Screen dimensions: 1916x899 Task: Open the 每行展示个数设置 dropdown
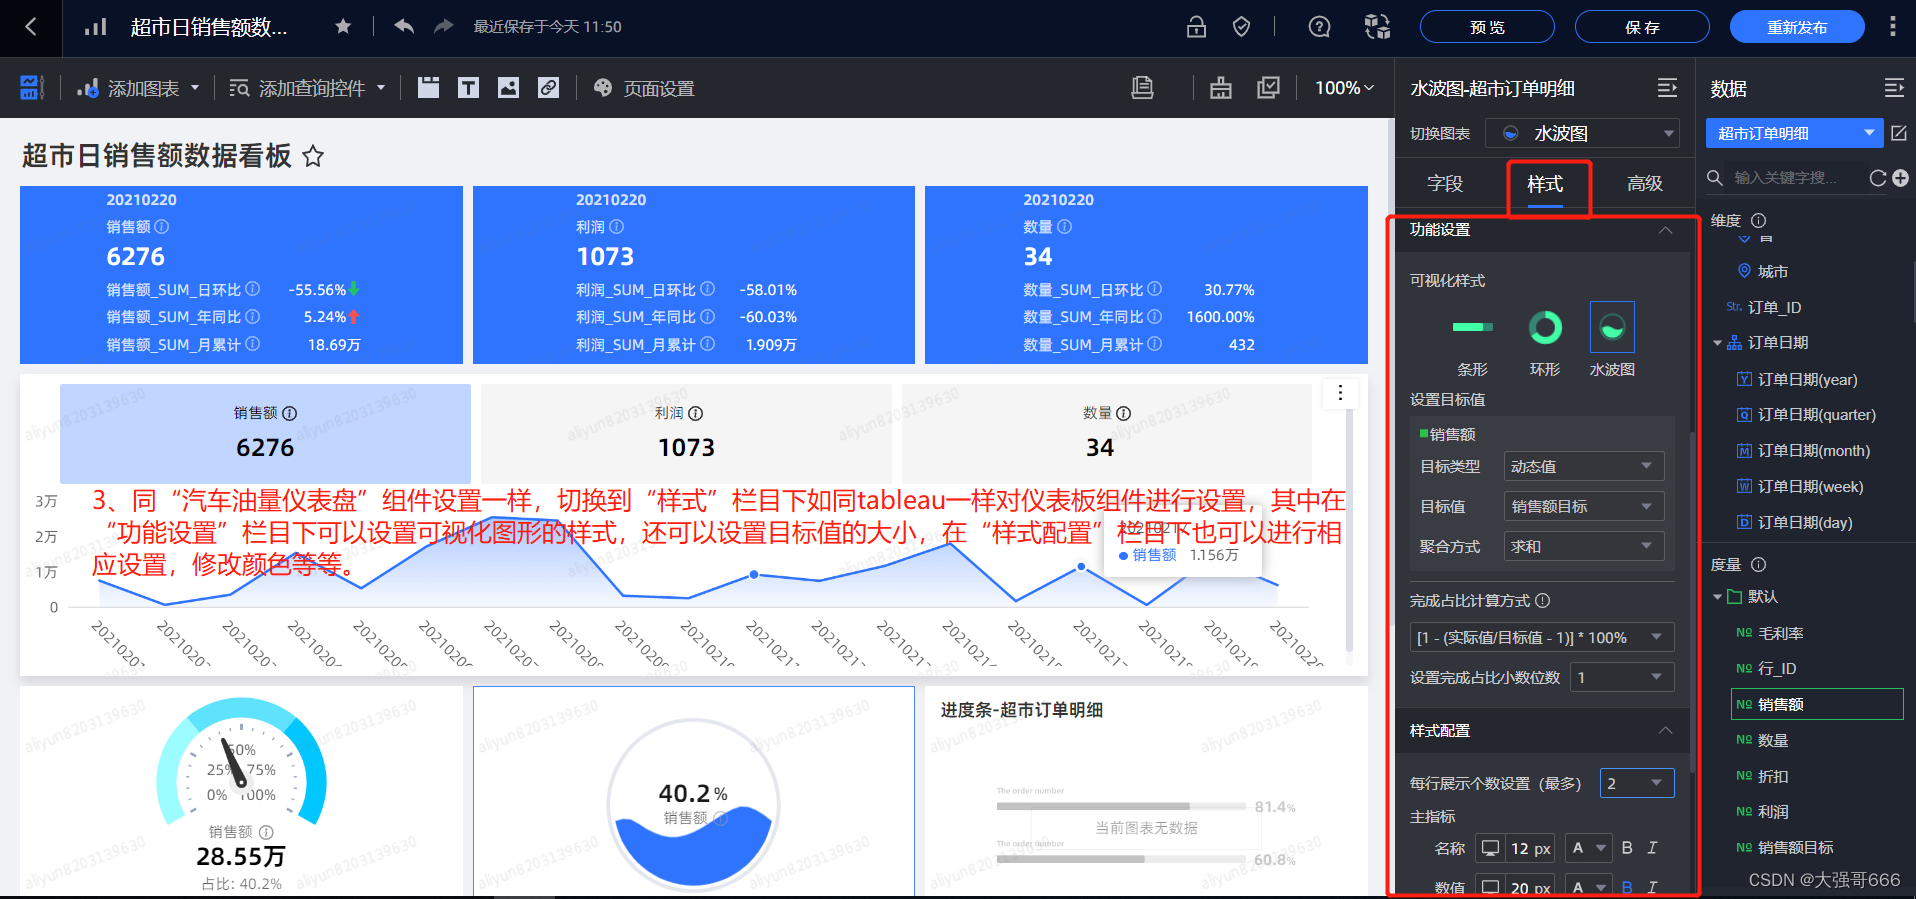(1637, 783)
